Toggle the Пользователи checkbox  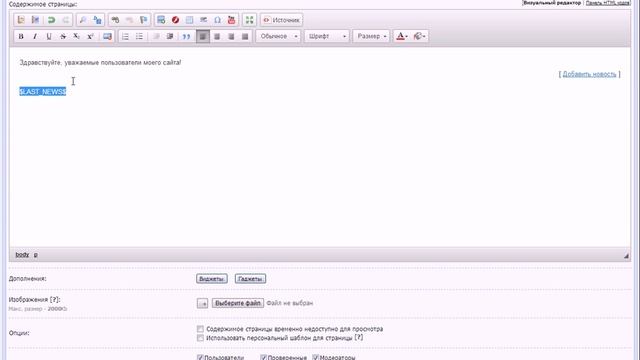pyautogui.click(x=200, y=358)
